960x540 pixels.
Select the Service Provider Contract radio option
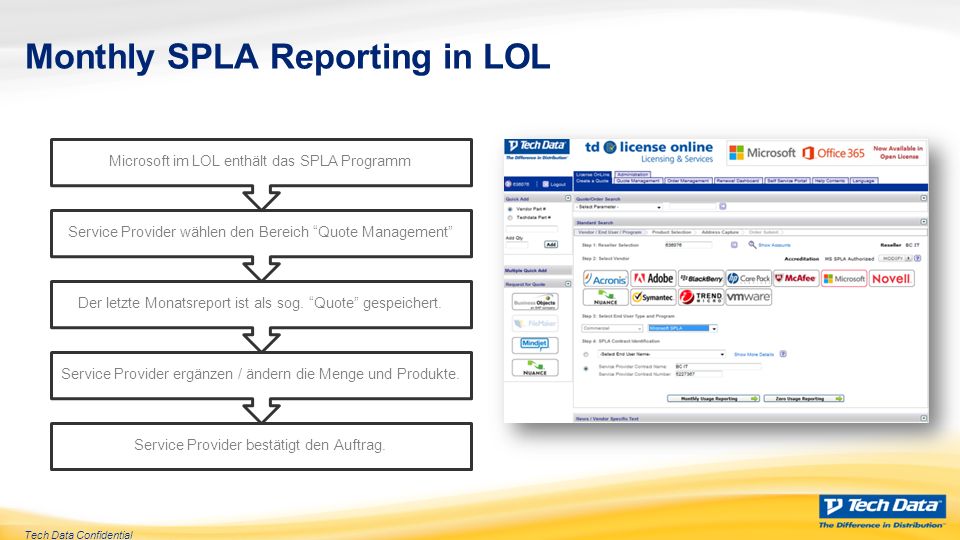click(x=586, y=369)
